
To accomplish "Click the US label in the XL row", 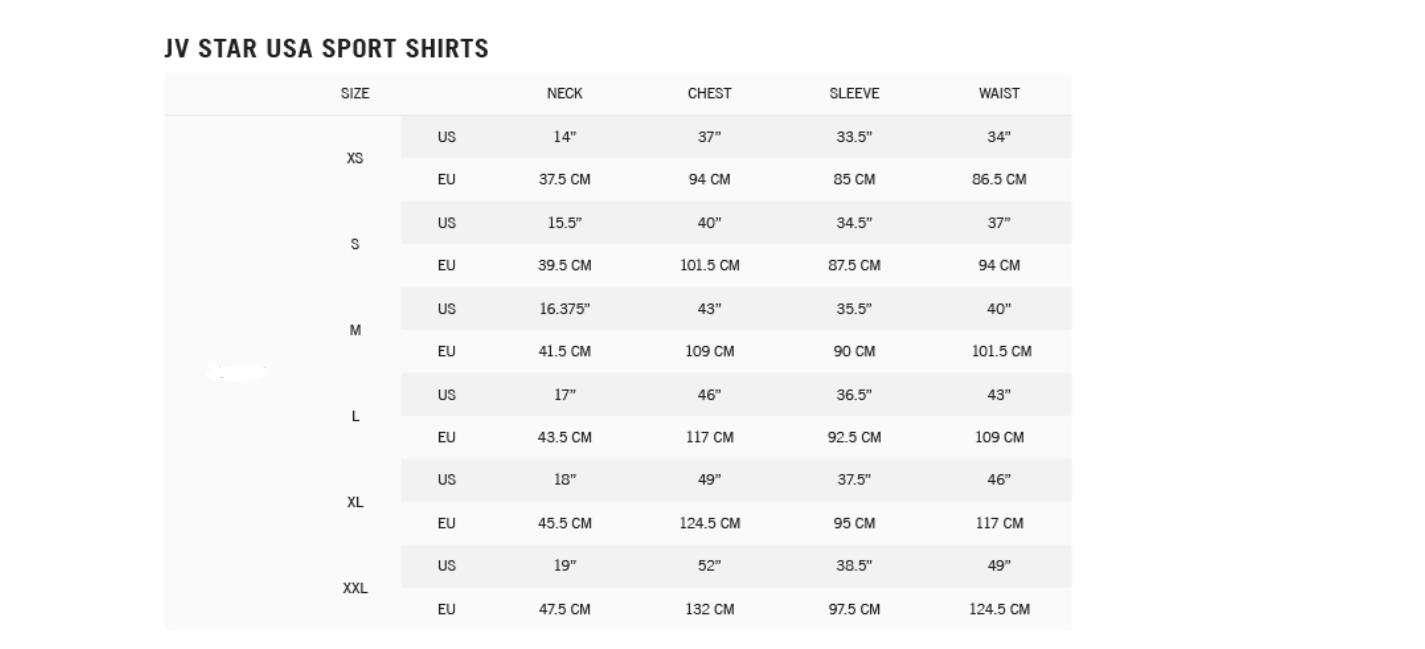I will tap(446, 480).
